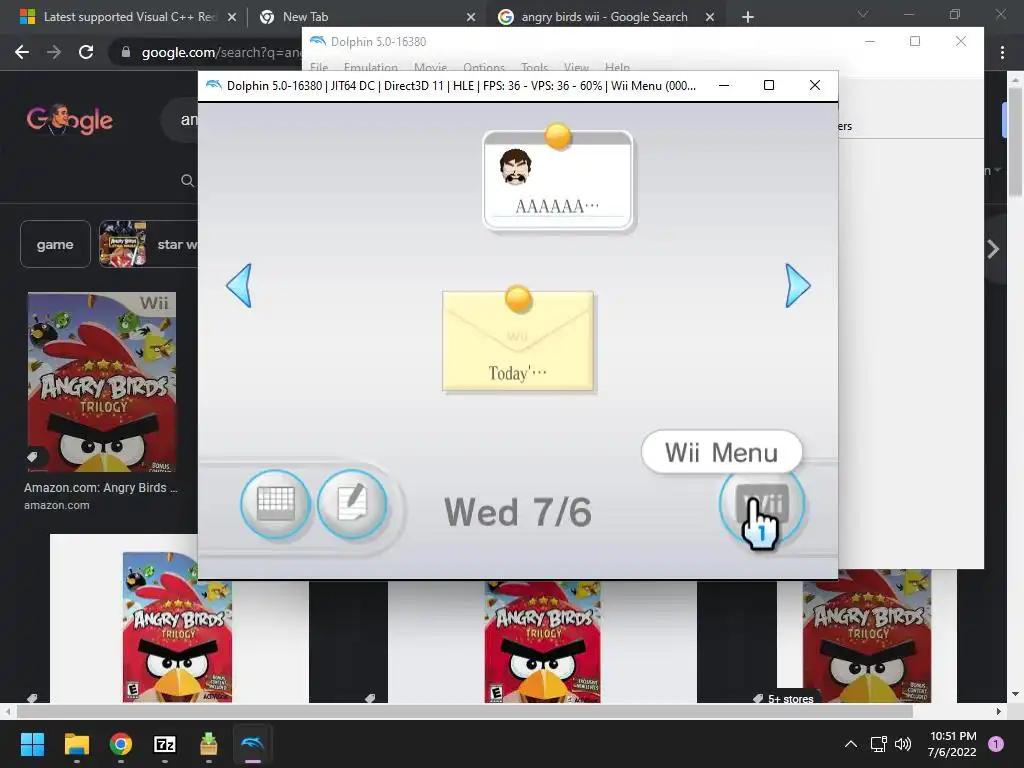The height and width of the screenshot is (768, 1024).
Task: Open clock and date 10:51 PM
Action: point(952,744)
